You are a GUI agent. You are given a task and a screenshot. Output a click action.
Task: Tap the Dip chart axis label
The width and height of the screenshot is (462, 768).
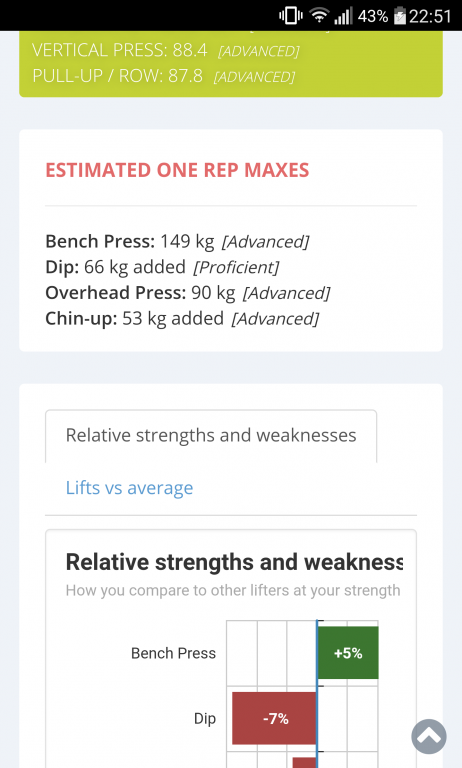click(205, 719)
